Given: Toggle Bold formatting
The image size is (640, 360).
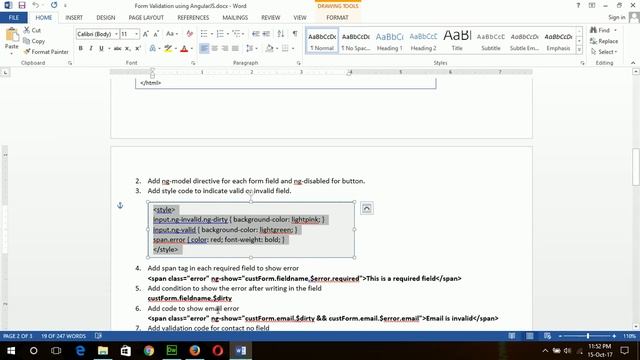Looking at the screenshot, I should 80,49.
